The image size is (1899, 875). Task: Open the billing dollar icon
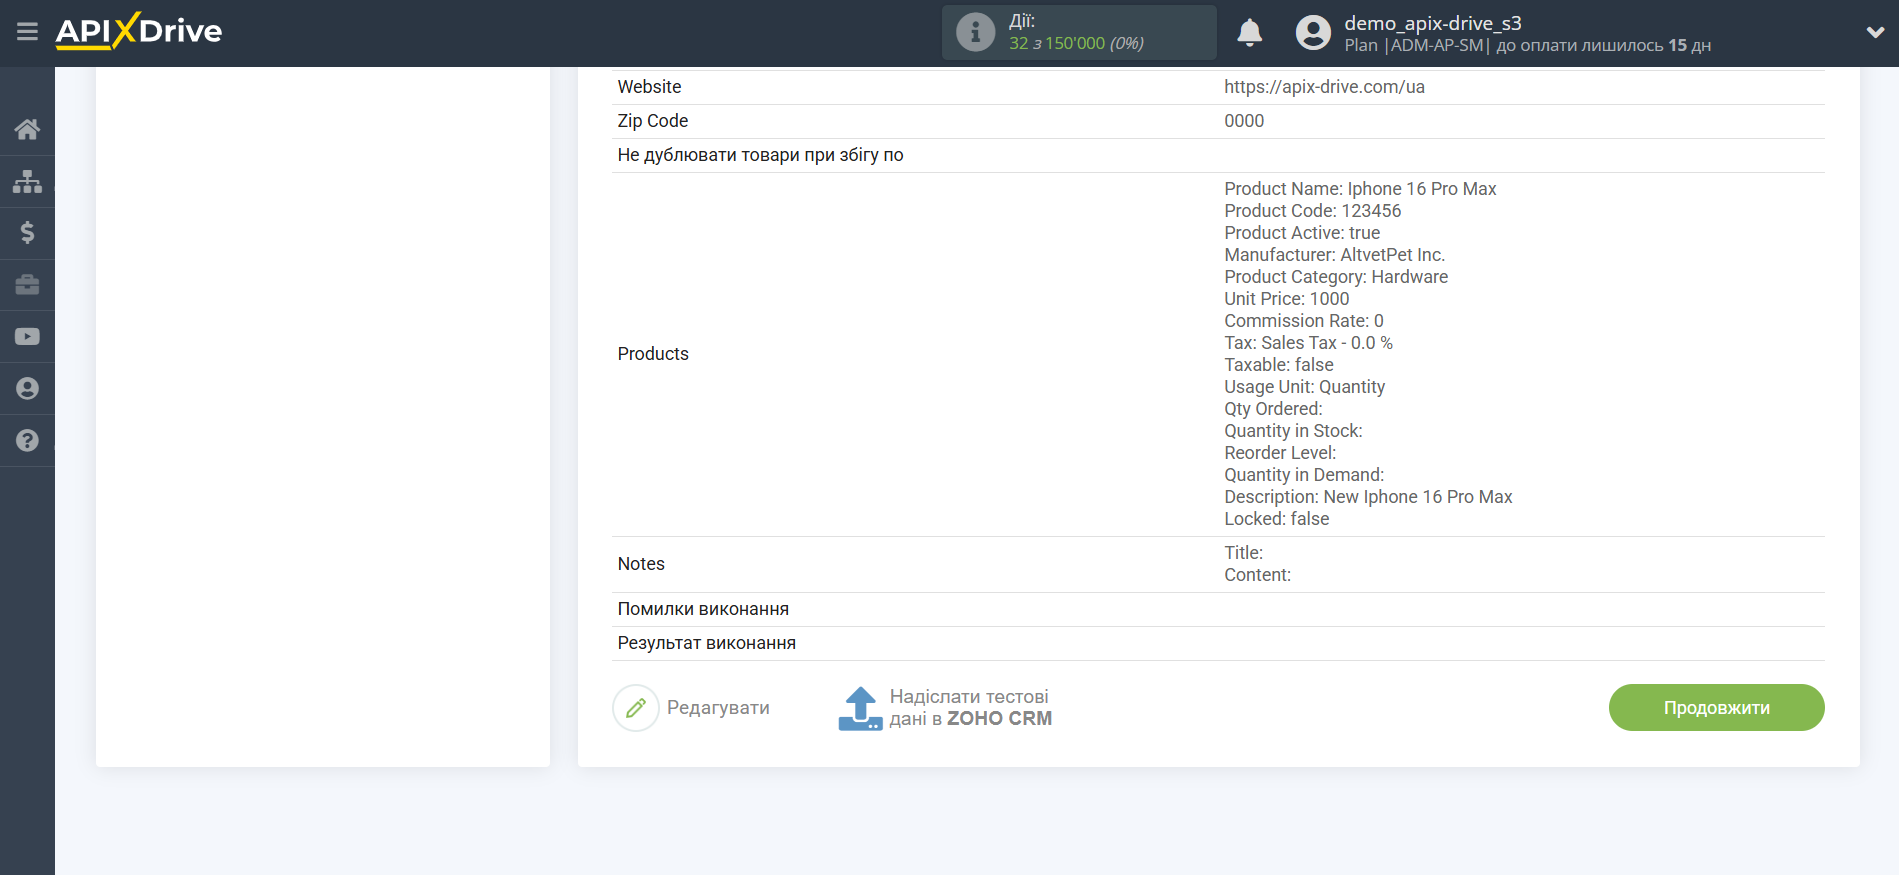click(27, 233)
